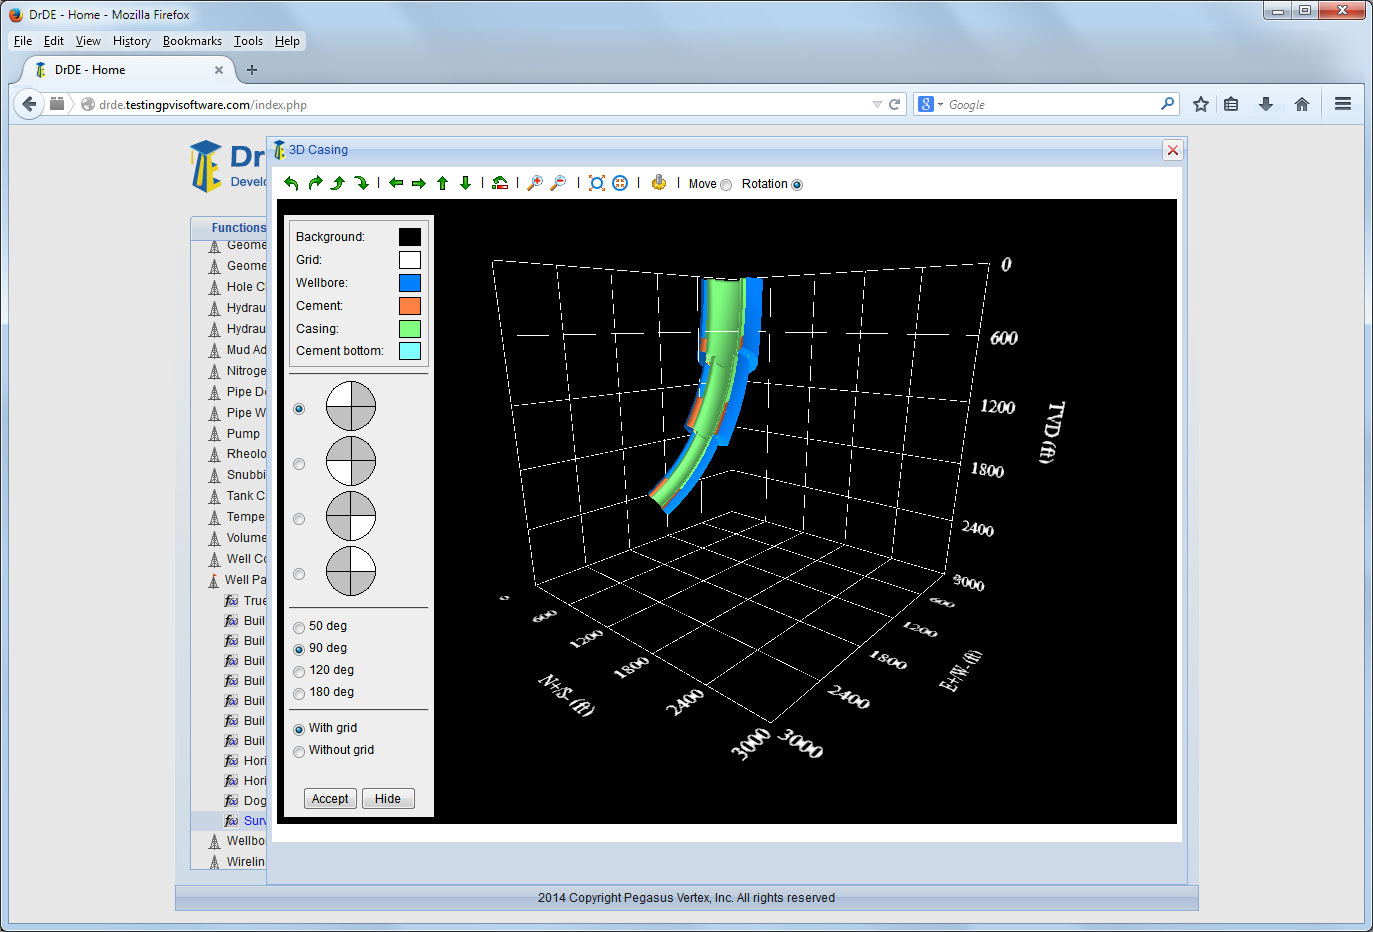Select the Move radio button

(x=726, y=185)
